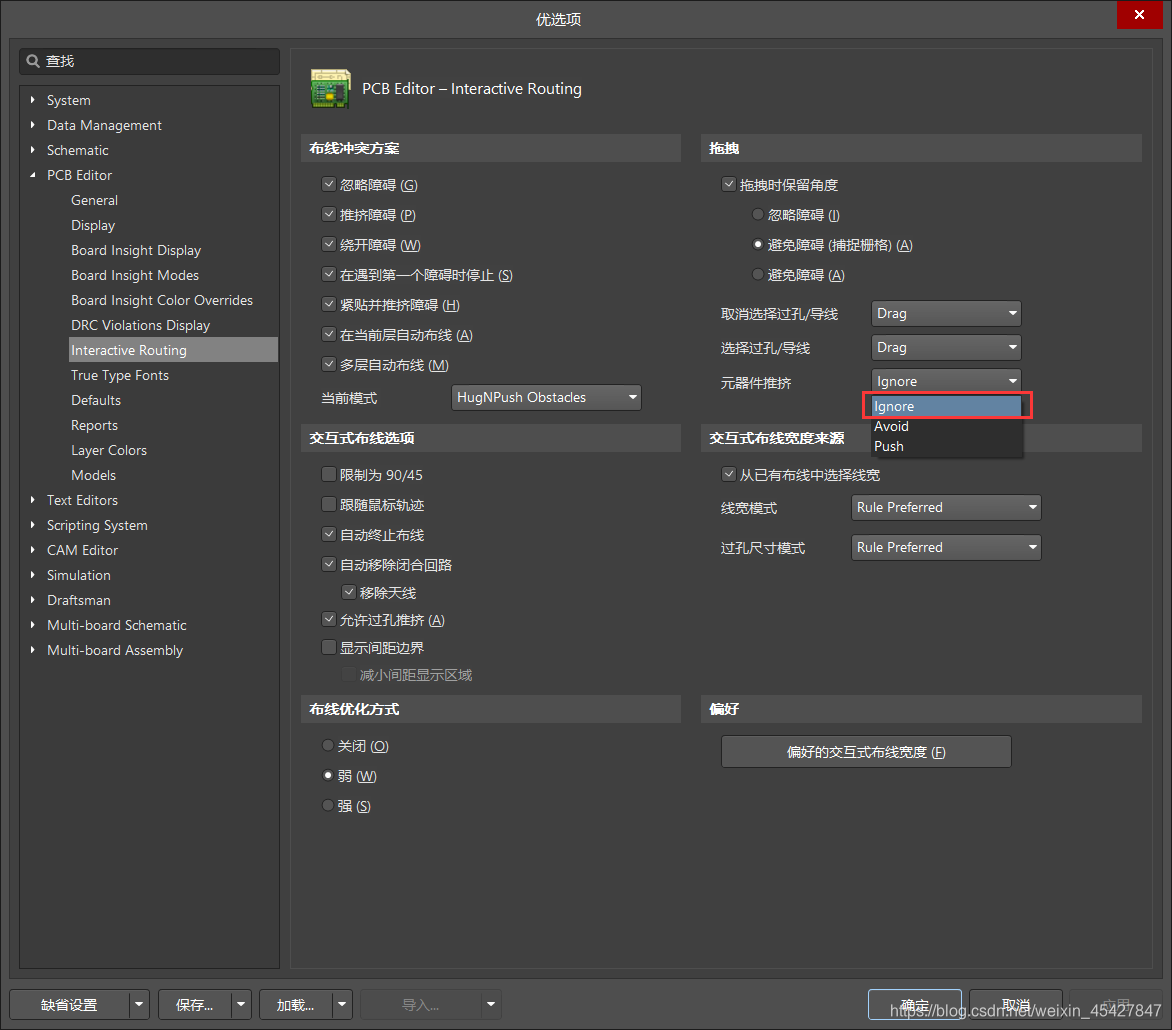Toggle 移除天线 checkbox
This screenshot has height=1030, width=1172.
coord(349,592)
